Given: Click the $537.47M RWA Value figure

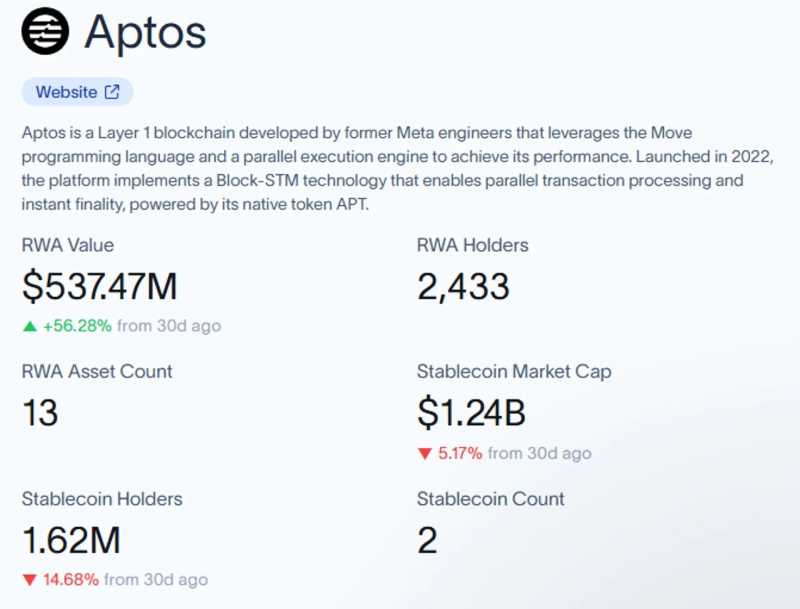Looking at the screenshot, I should [x=99, y=287].
